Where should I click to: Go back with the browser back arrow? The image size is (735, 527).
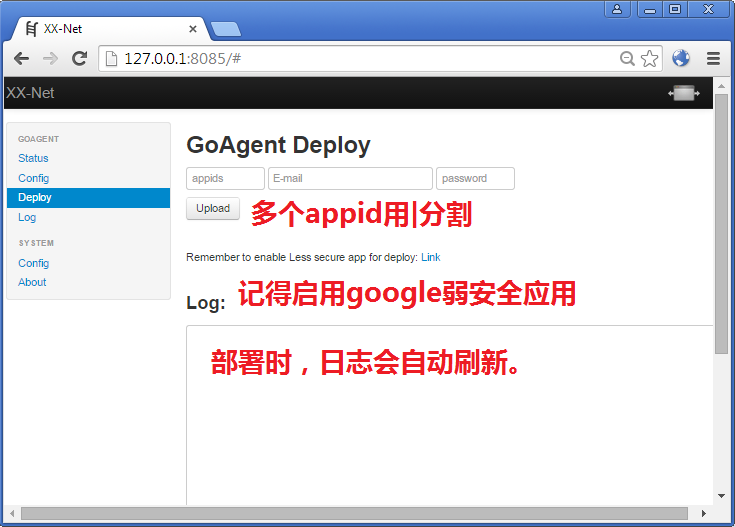(x=21, y=59)
